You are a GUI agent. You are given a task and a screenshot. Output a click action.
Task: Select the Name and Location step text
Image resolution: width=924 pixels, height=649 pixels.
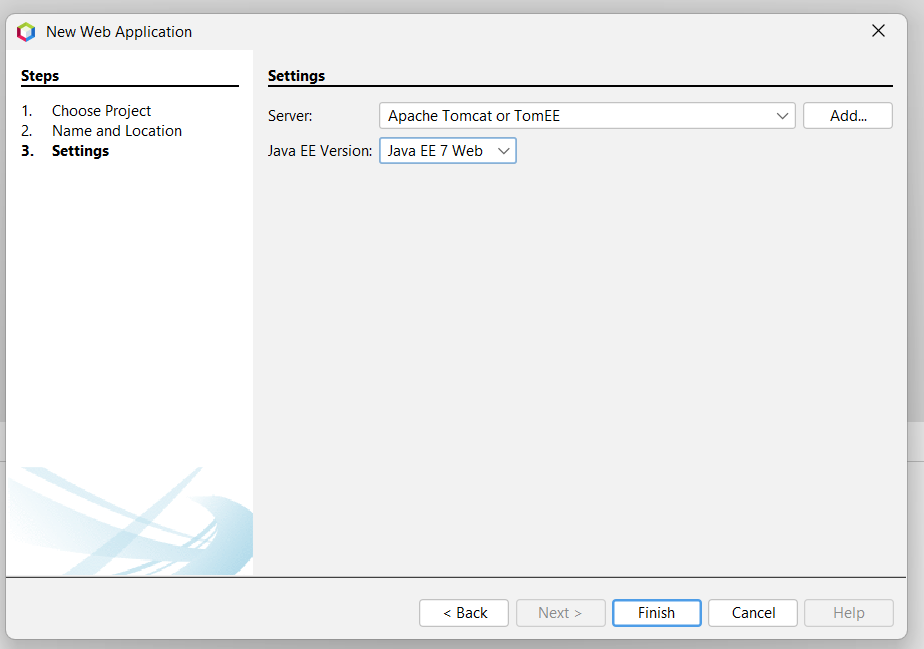pos(117,131)
